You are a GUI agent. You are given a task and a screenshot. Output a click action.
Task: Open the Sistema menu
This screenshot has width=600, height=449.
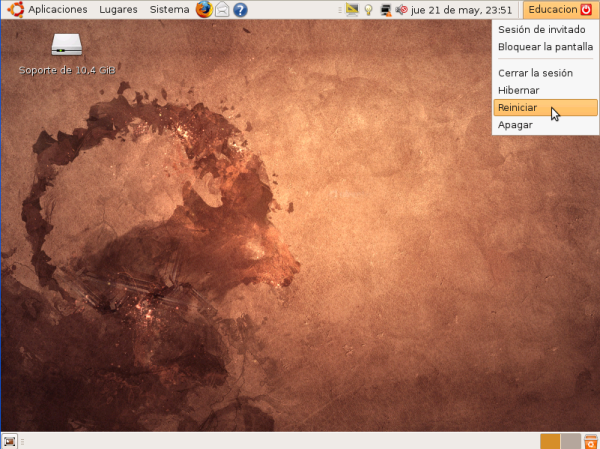pyautogui.click(x=169, y=10)
